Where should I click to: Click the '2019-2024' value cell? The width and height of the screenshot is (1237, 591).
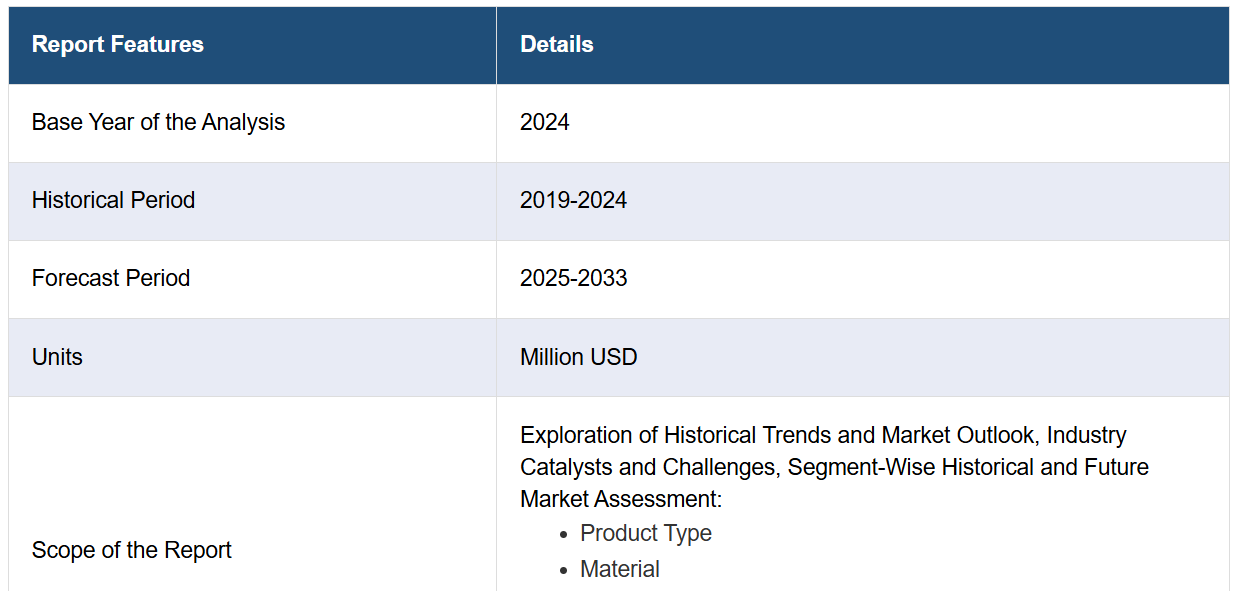pos(862,201)
